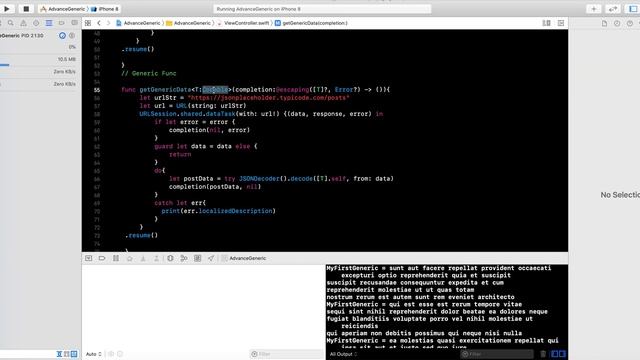Select the CPU 0% gauge row
This screenshot has height=360, width=640.
tap(40, 47)
